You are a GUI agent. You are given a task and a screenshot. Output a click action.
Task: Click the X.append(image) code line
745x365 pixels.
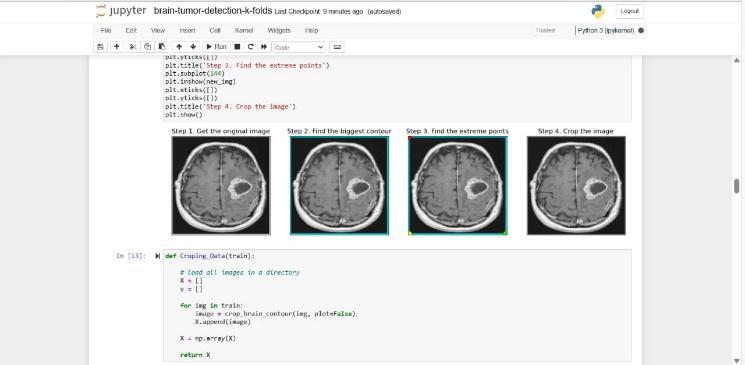(x=223, y=322)
